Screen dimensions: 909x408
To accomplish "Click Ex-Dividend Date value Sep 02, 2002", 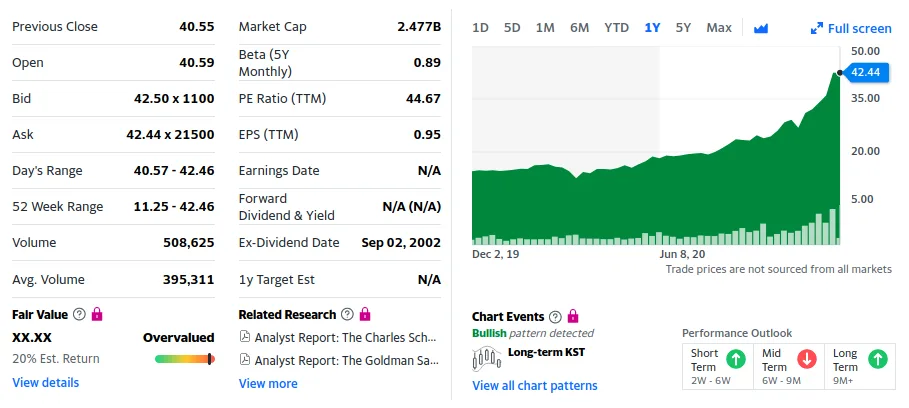I will tap(401, 242).
